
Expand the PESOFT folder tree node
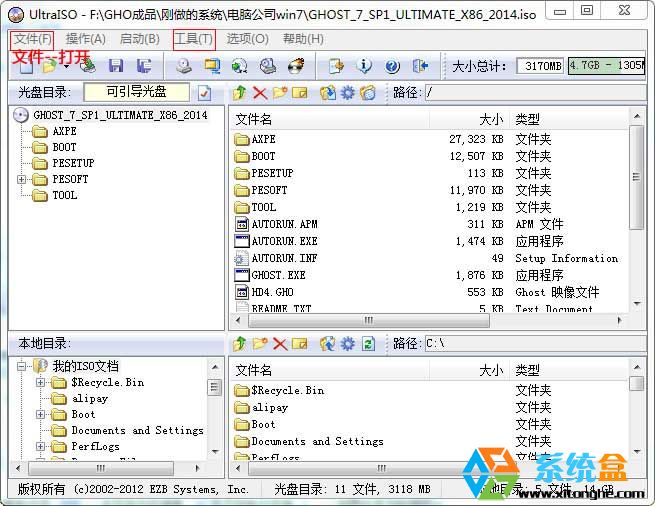pos(21,179)
